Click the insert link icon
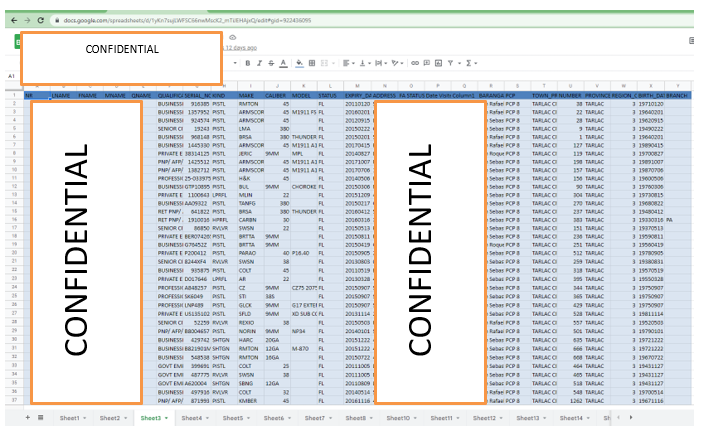 tap(415, 63)
